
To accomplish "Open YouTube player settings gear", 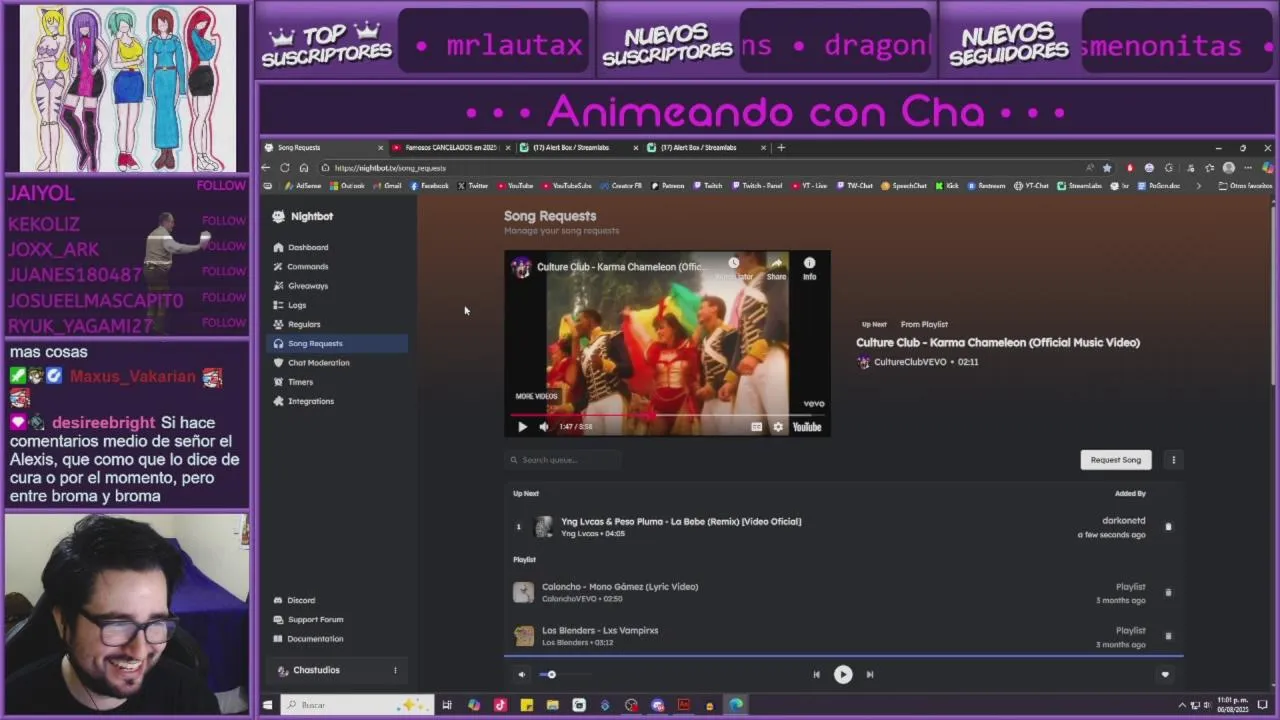I will click(778, 427).
